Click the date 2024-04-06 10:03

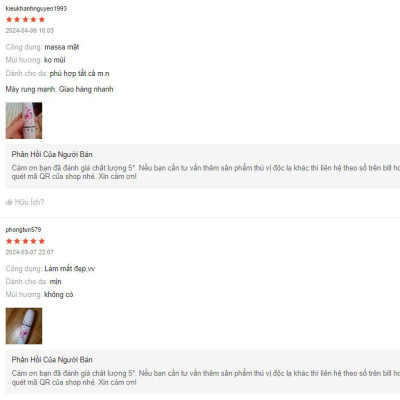coord(30,31)
